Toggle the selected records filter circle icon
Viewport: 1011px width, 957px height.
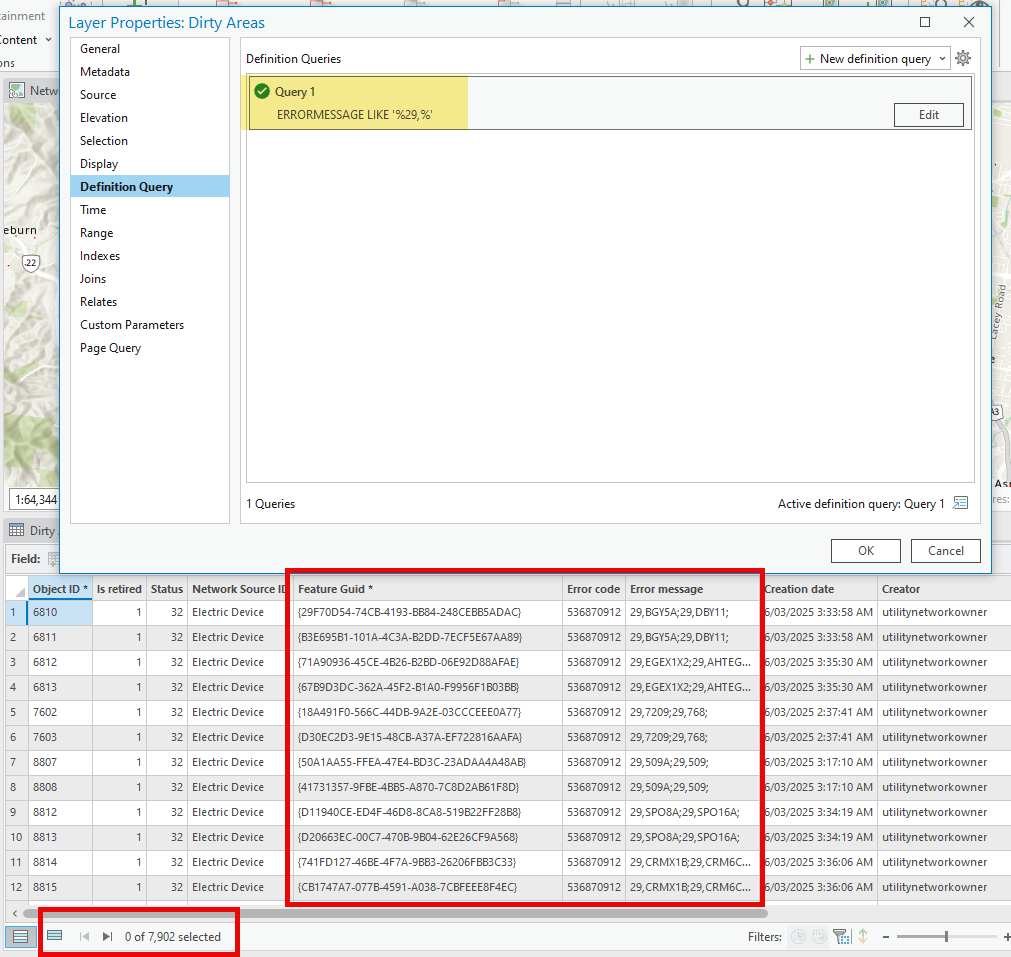[x=798, y=936]
